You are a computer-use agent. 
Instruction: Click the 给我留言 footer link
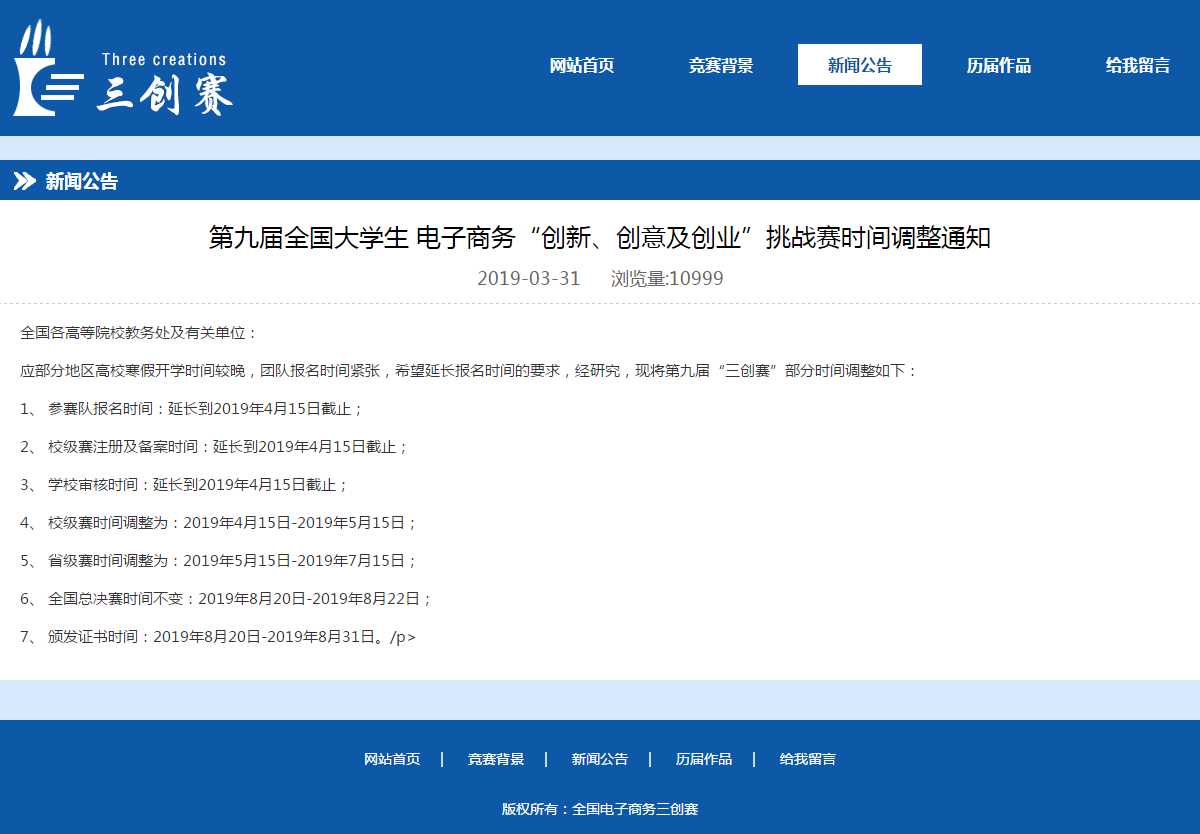coord(808,759)
